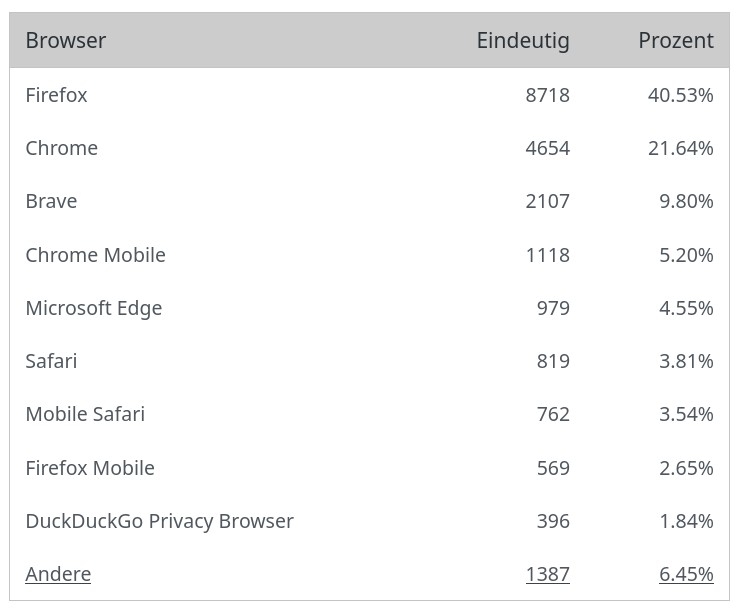This screenshot has width=740, height=611.
Task: Select the Brave row label
Action: [52, 201]
